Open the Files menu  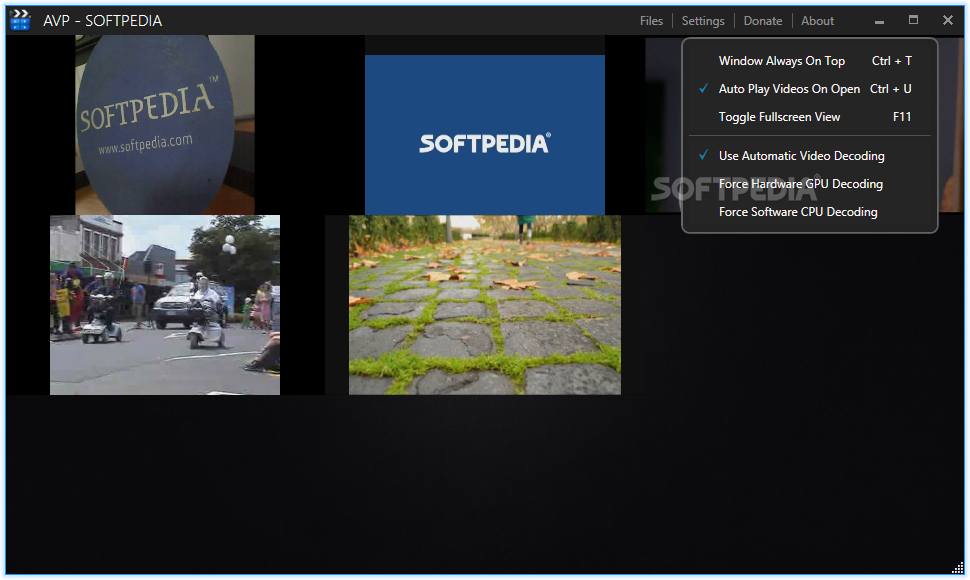pyautogui.click(x=651, y=21)
